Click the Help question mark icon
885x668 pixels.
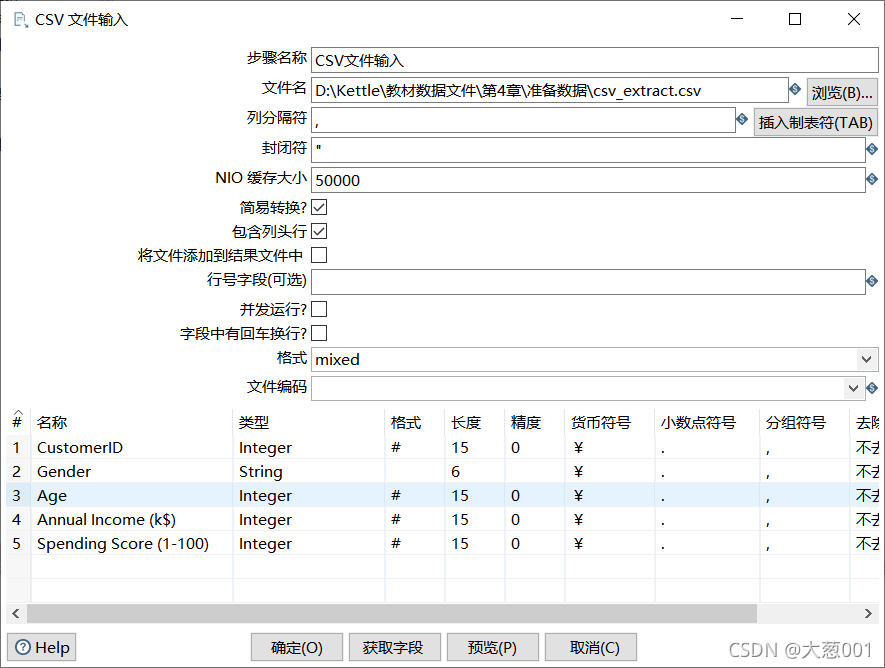coord(21,647)
